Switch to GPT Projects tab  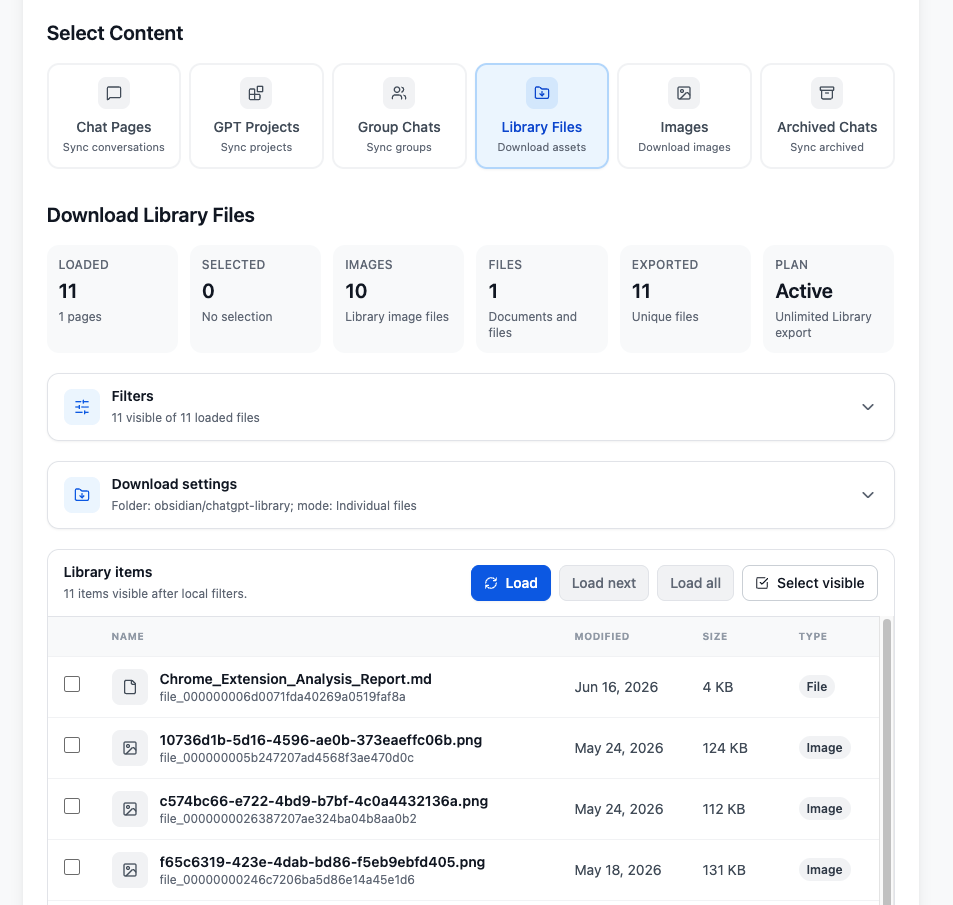(256, 116)
